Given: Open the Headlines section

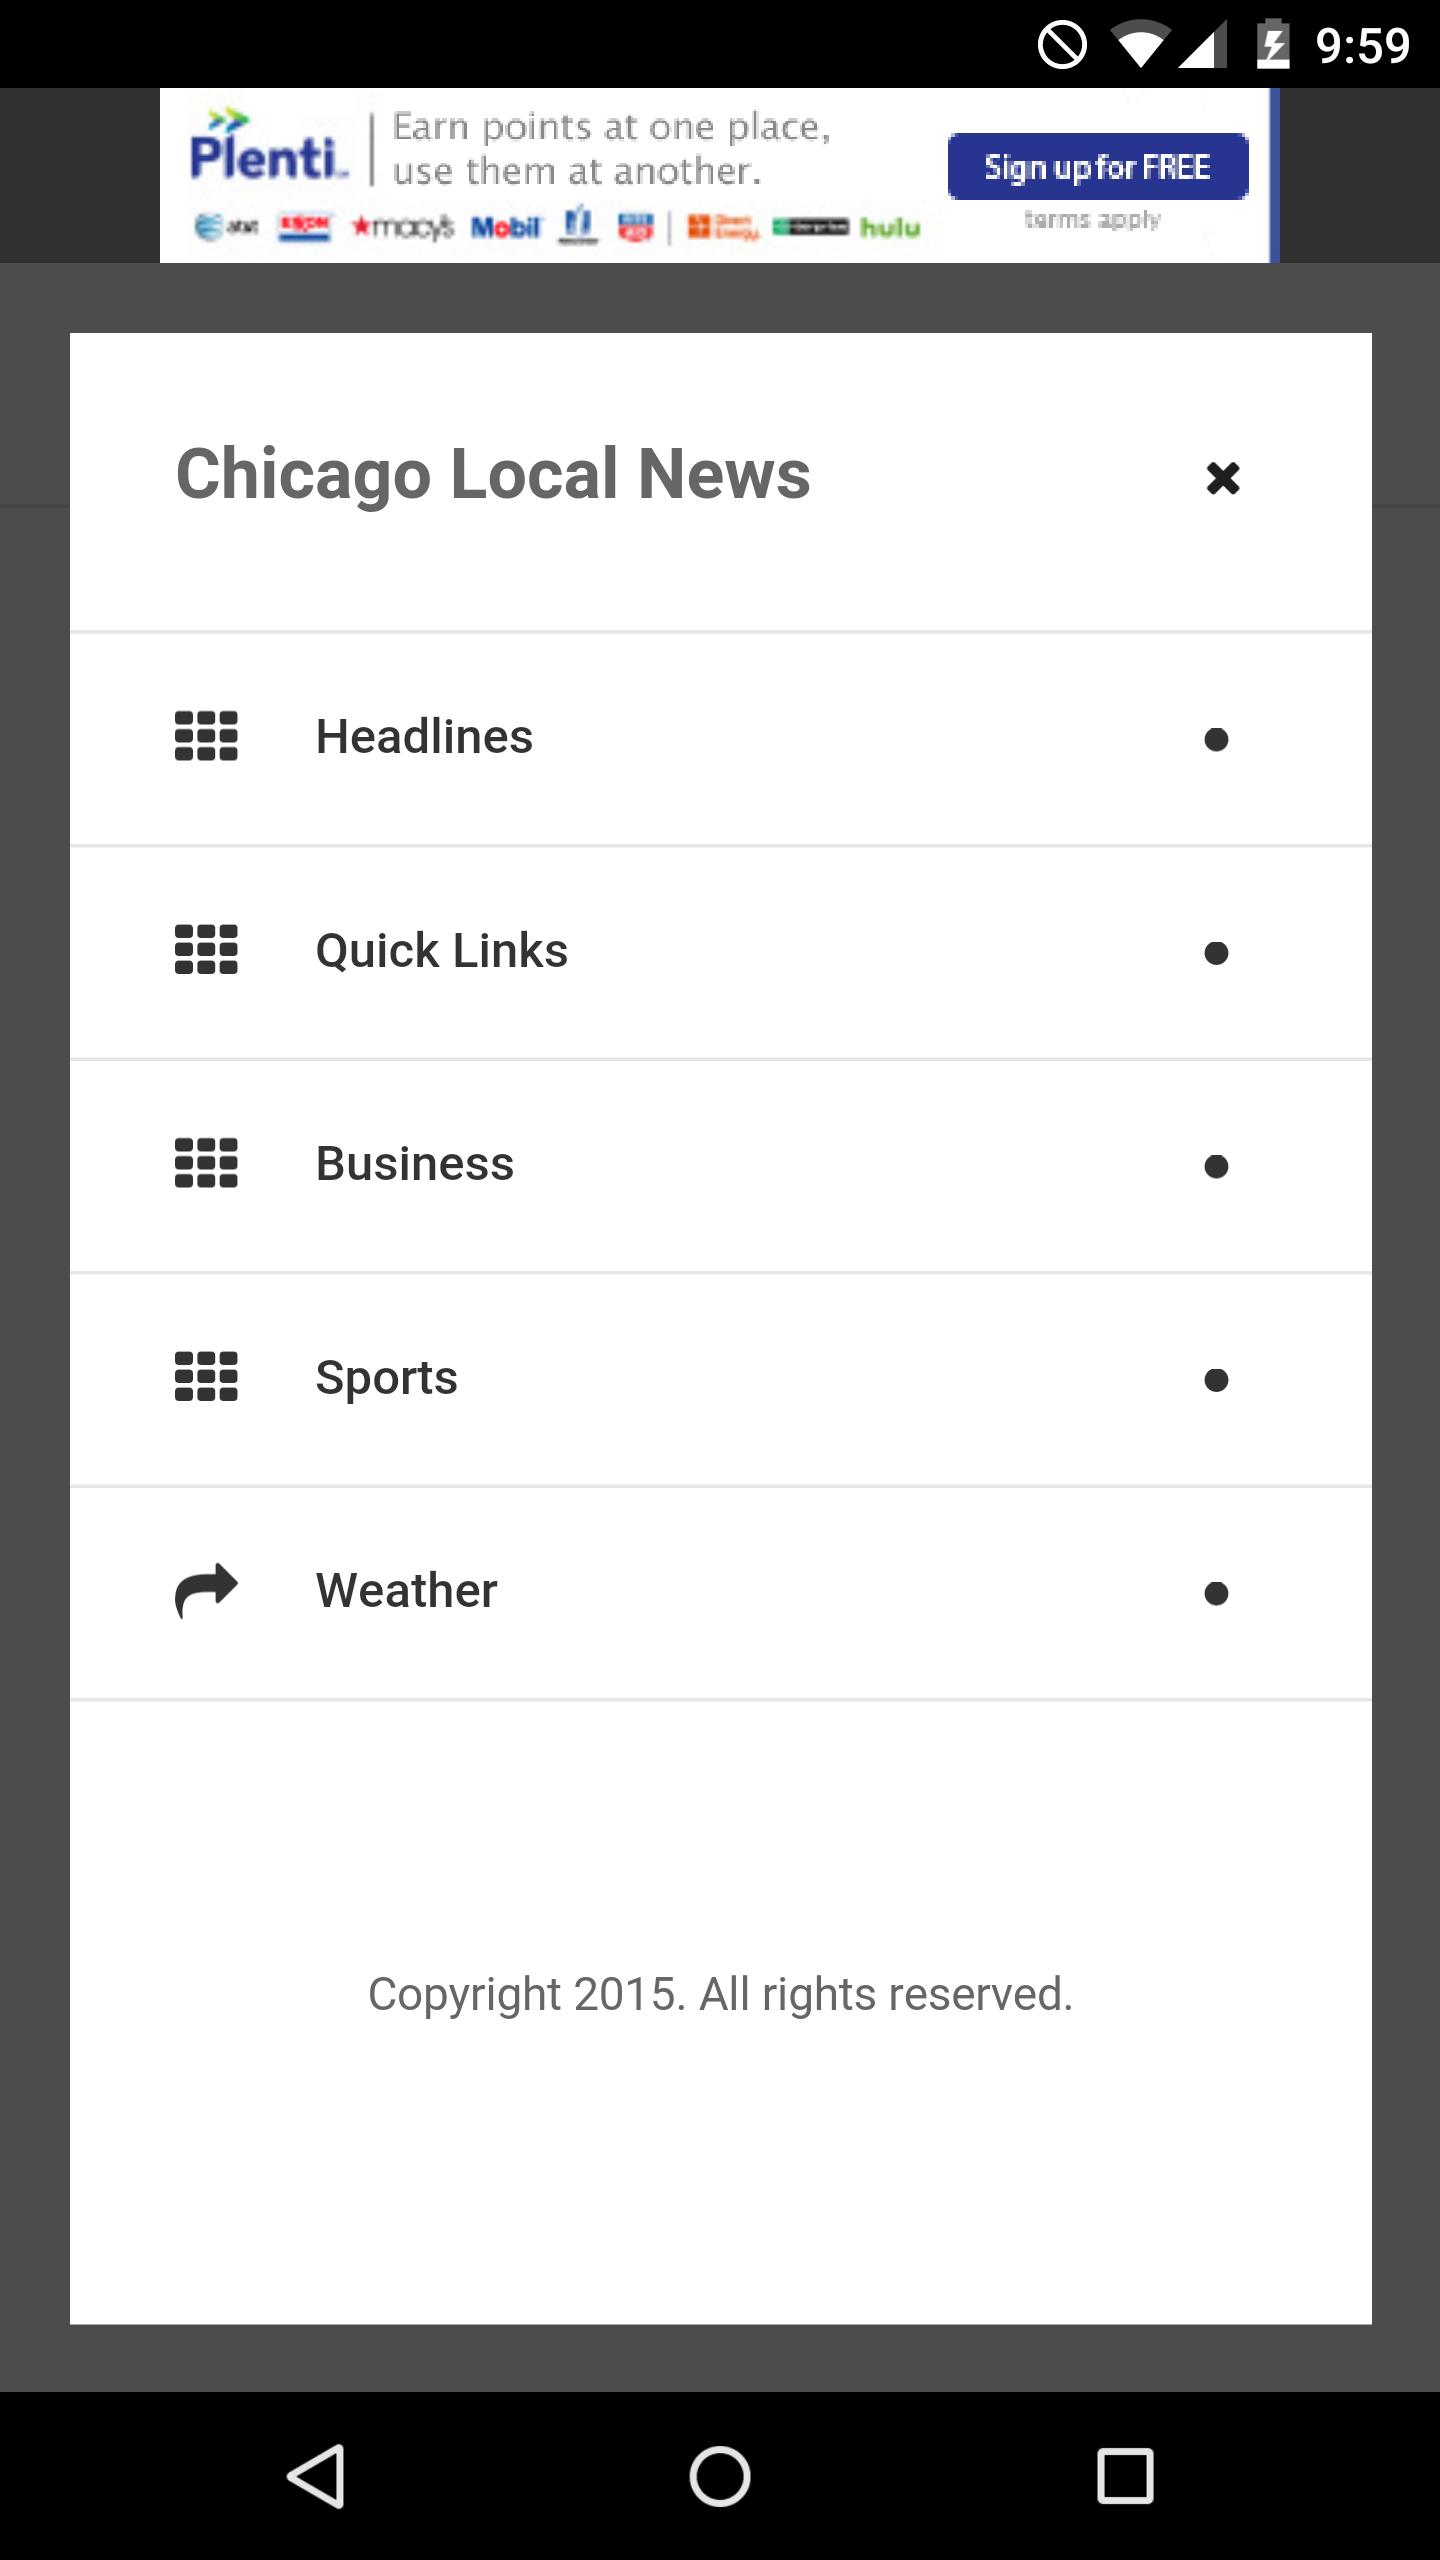Looking at the screenshot, I should [x=424, y=737].
